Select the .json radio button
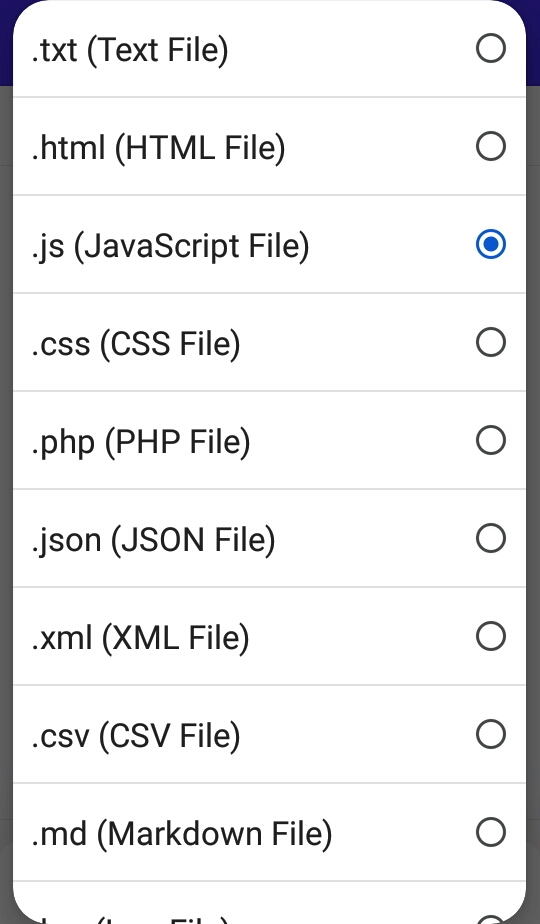Screen dimensions: 540x924 [x=490, y=538]
